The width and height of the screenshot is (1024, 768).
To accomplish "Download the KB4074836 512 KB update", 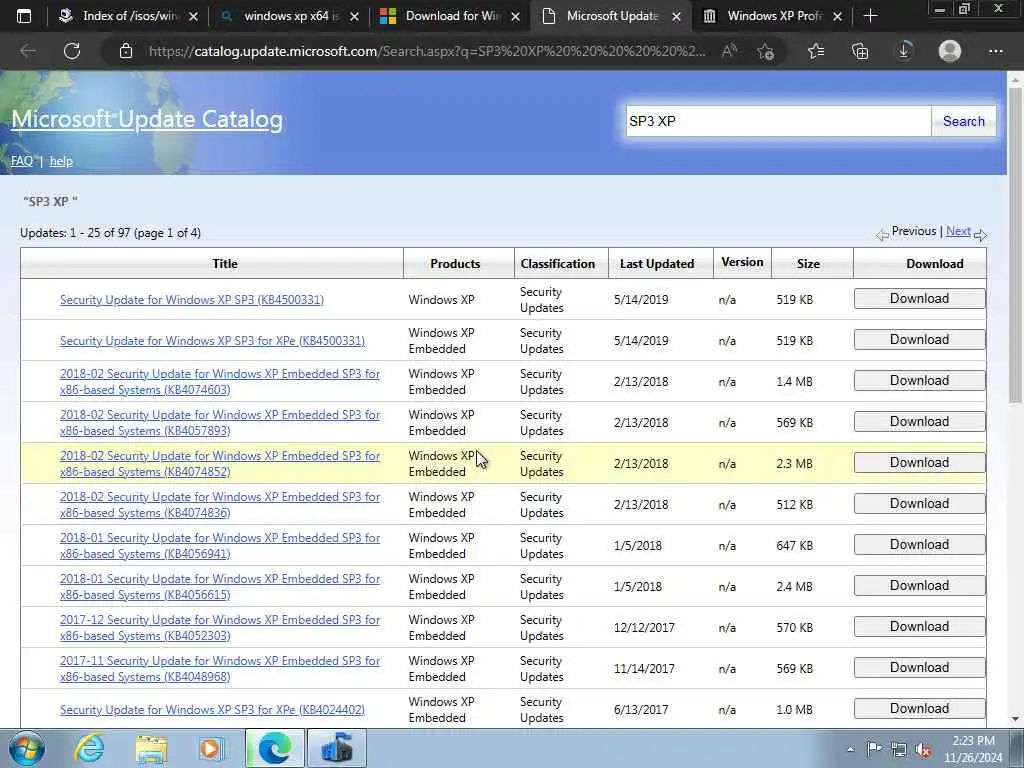I will tap(920, 504).
